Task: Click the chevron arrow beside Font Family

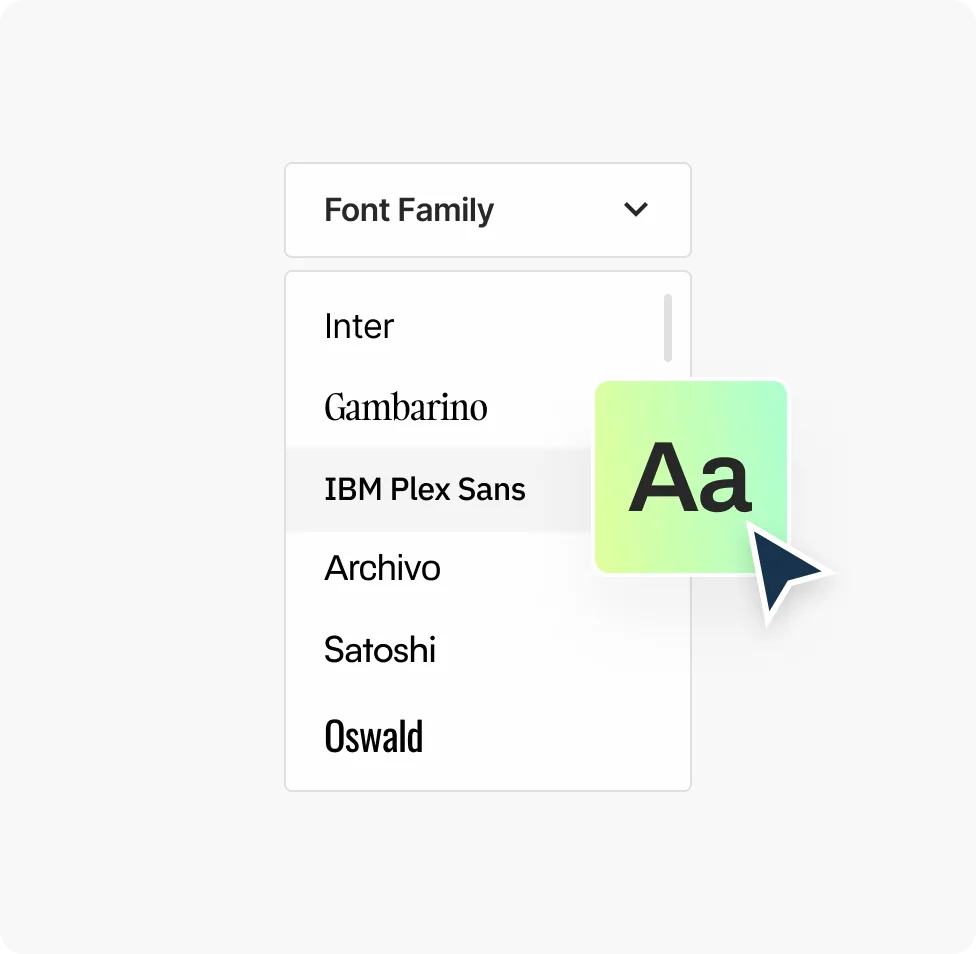Action: click(x=636, y=210)
